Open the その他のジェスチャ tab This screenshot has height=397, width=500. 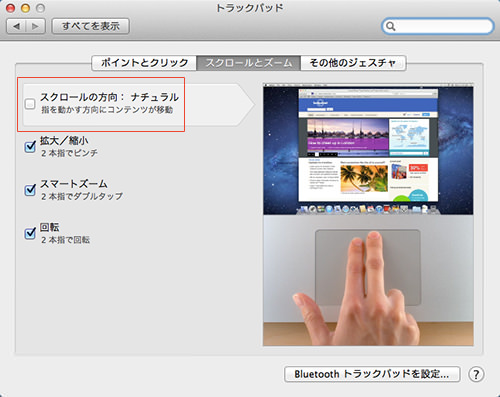point(353,63)
